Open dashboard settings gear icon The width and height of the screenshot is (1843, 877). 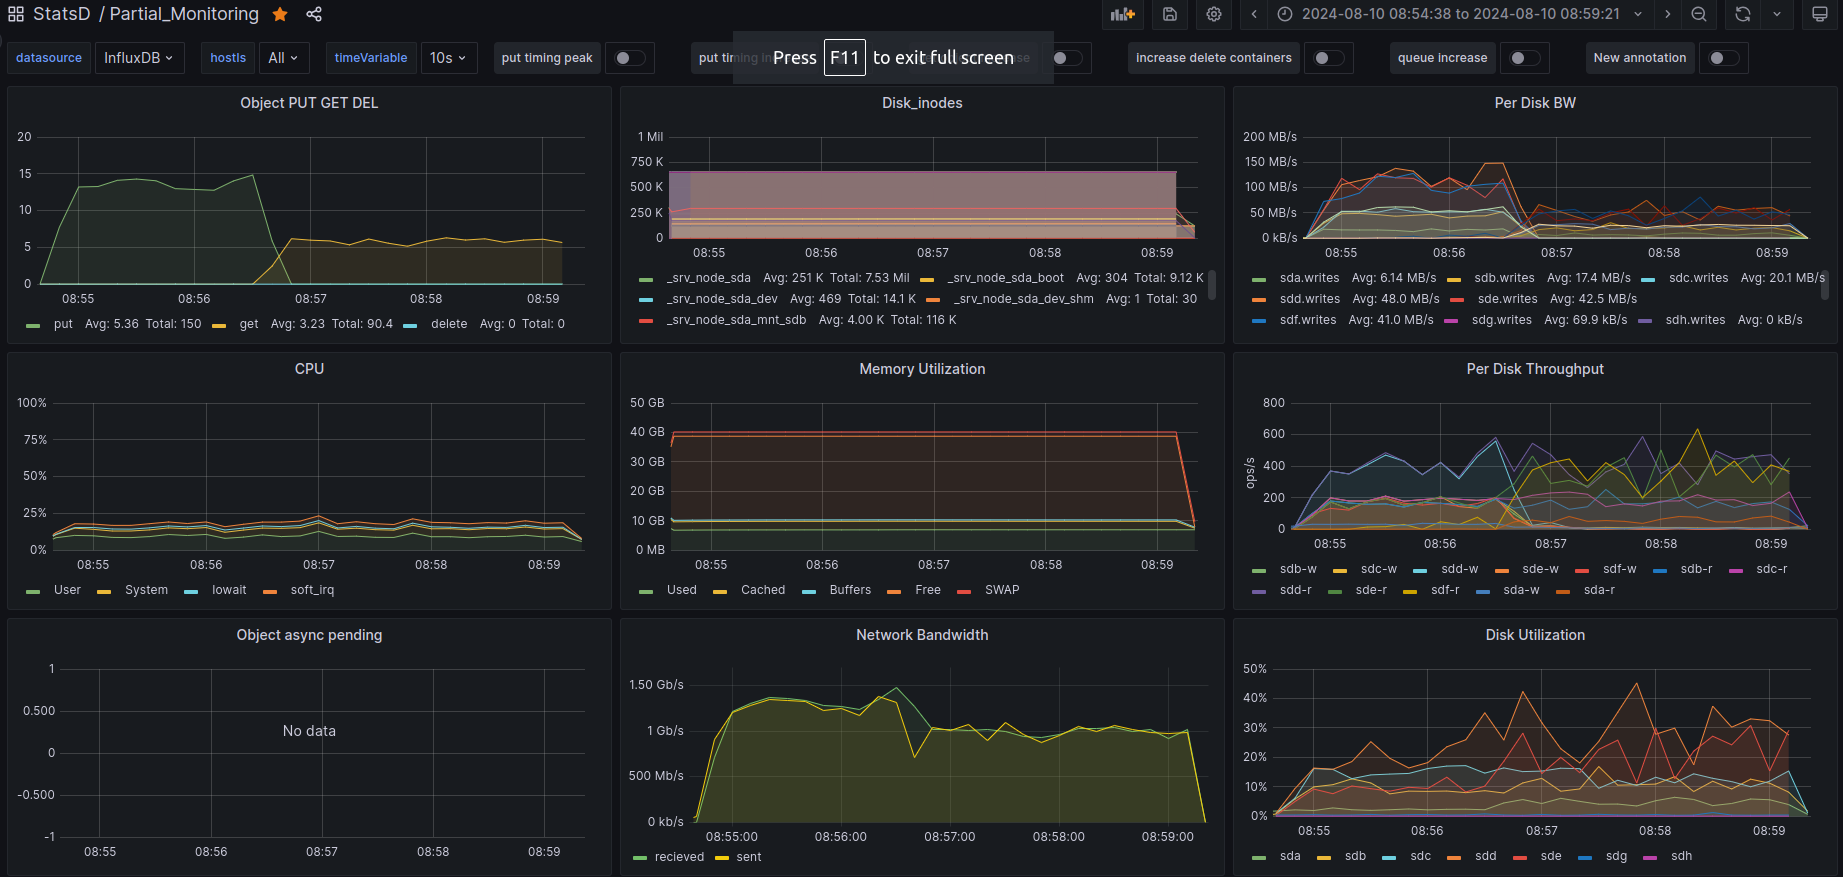(x=1214, y=14)
